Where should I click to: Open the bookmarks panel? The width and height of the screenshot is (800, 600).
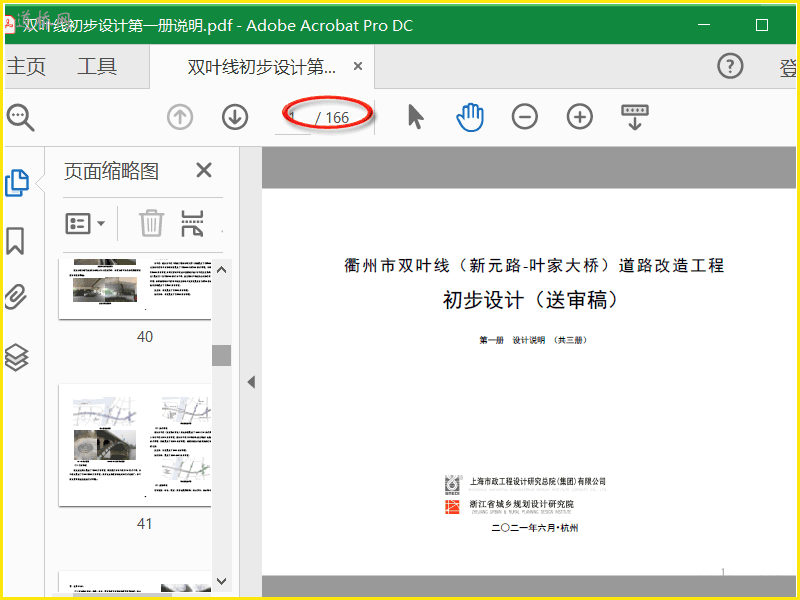[15, 241]
